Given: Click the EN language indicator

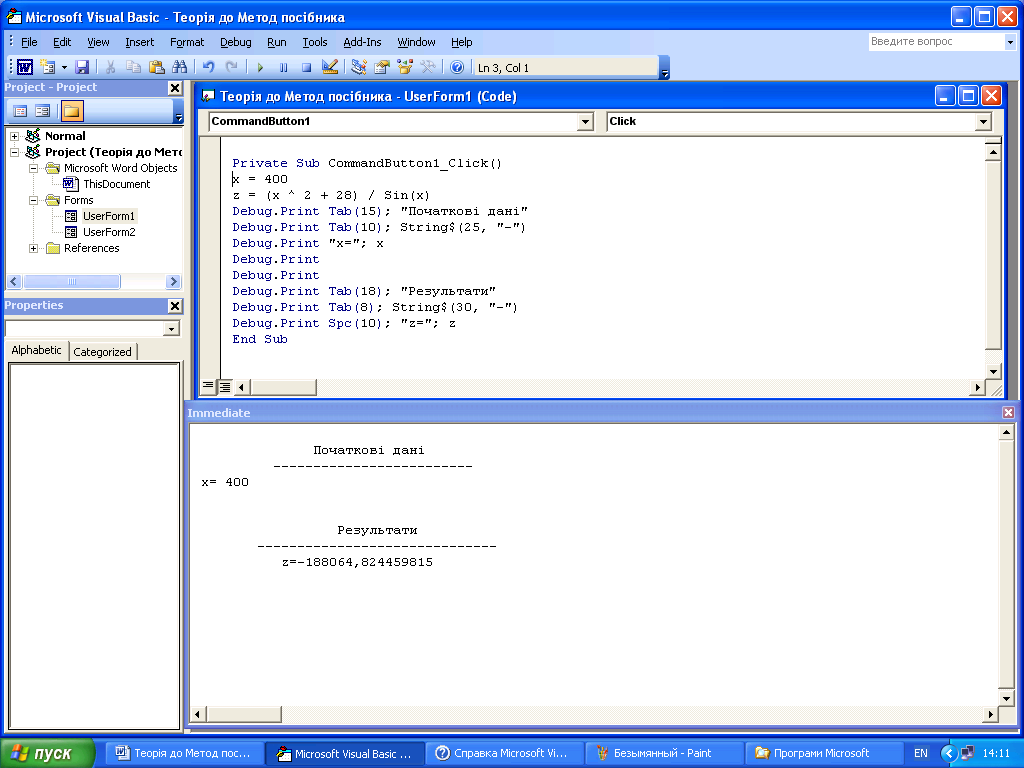Looking at the screenshot, I should (921, 753).
